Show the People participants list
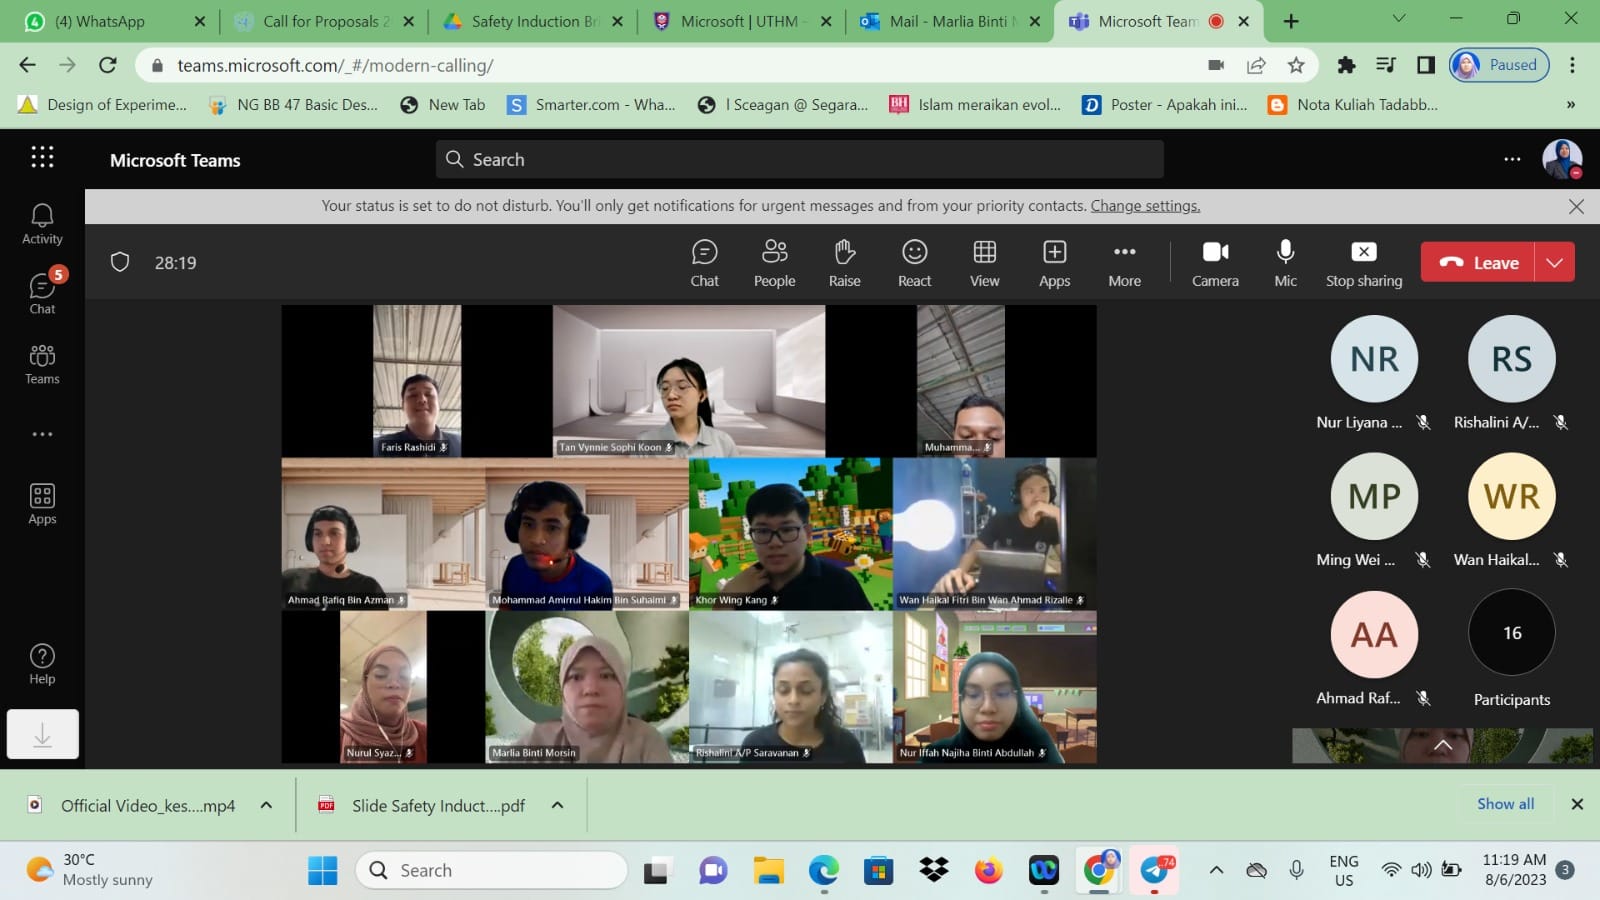The width and height of the screenshot is (1600, 900). pyautogui.click(x=774, y=263)
